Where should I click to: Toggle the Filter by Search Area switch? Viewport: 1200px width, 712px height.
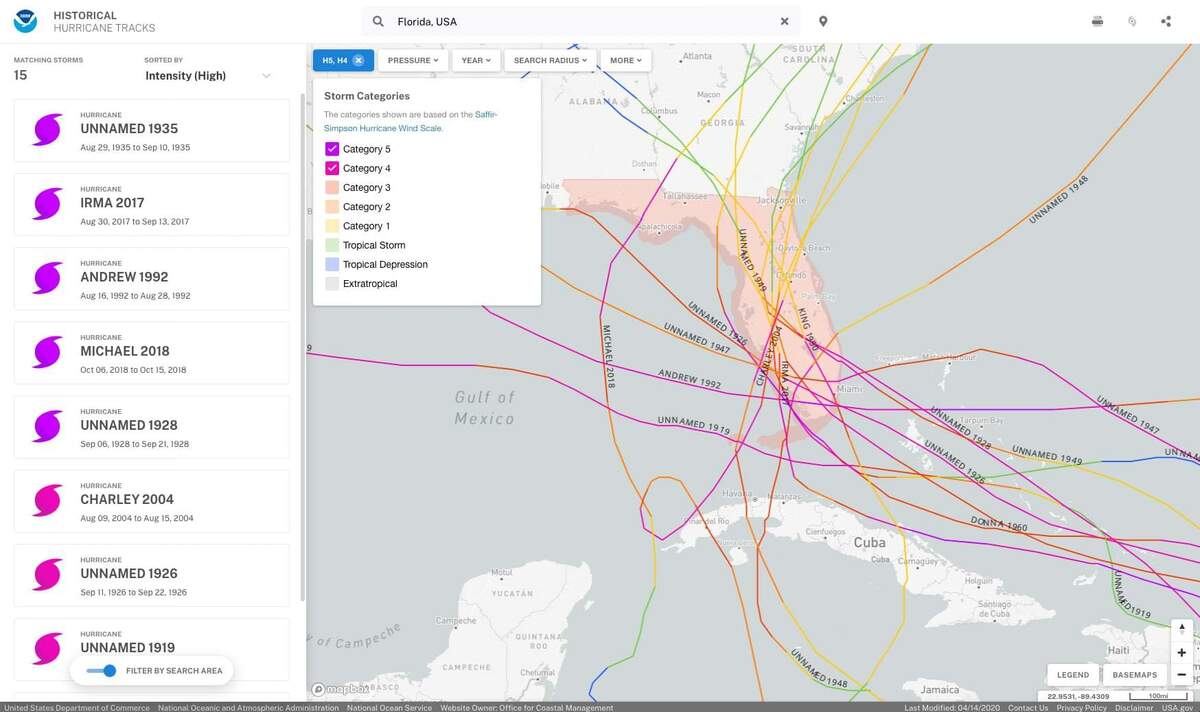pos(102,671)
